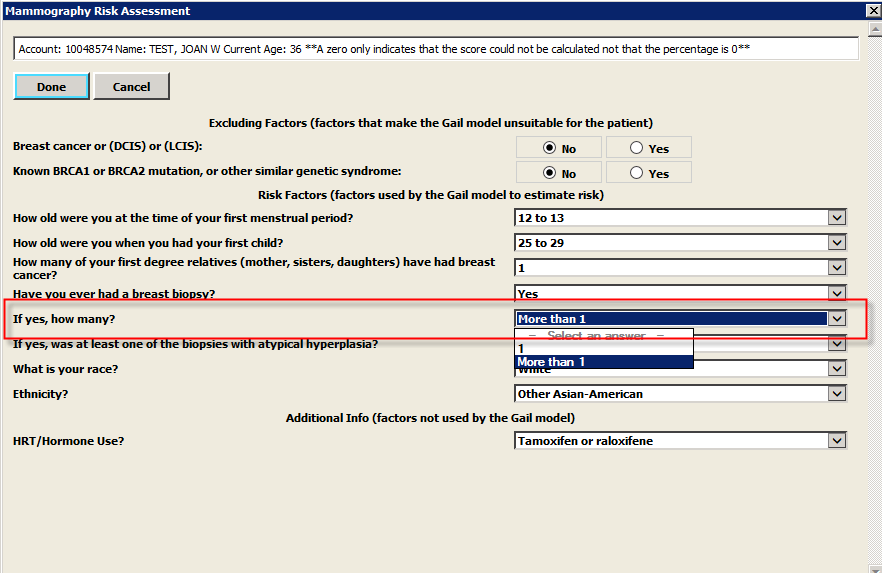This screenshot has height=573, width=882.
Task: Click the Cancel button
Action: click(x=131, y=87)
